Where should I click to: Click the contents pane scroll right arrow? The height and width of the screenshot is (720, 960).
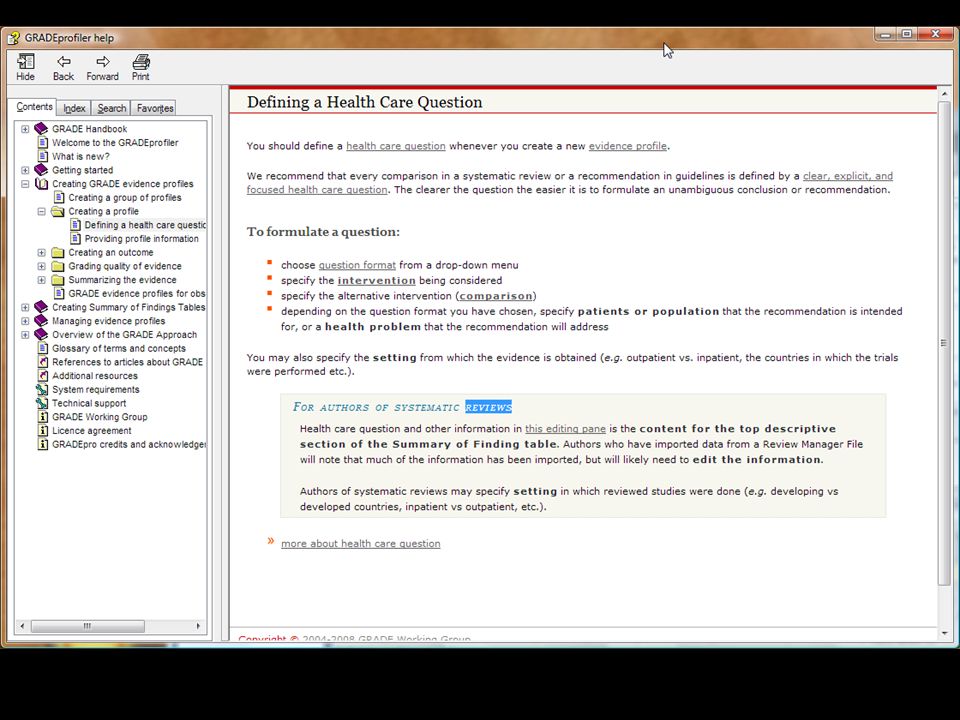click(198, 626)
